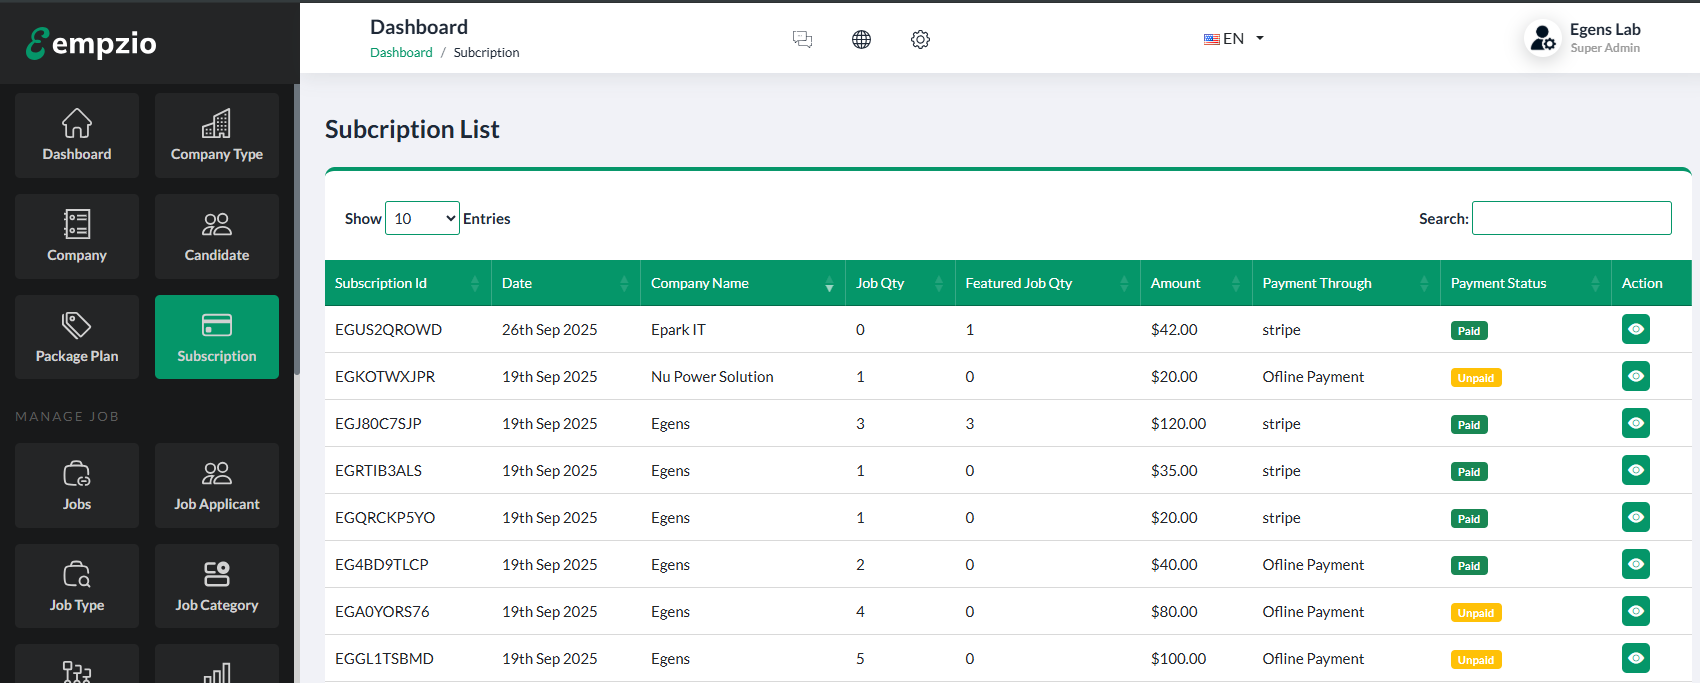1700x683 pixels.
Task: Open Egens Lab Super Admin profile menu
Action: tap(1583, 38)
